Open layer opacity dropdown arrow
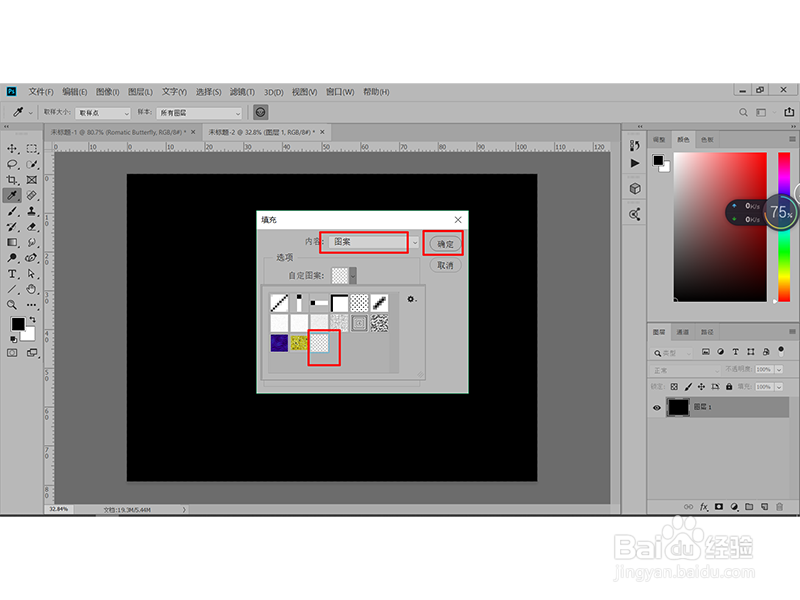Screen dimensions: 800x600 (779, 369)
